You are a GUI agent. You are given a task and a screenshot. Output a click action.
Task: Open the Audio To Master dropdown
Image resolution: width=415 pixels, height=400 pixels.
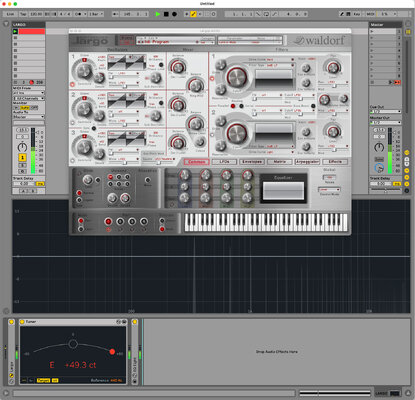(28, 117)
